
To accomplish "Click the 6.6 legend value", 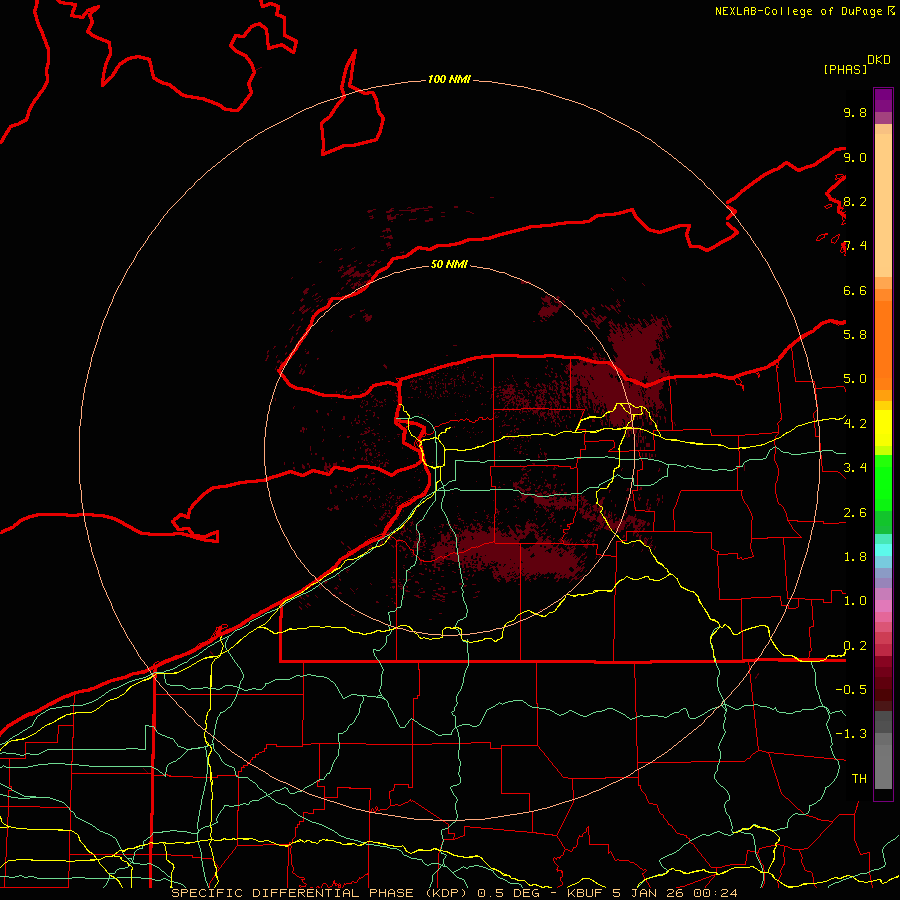I will pos(855,290).
